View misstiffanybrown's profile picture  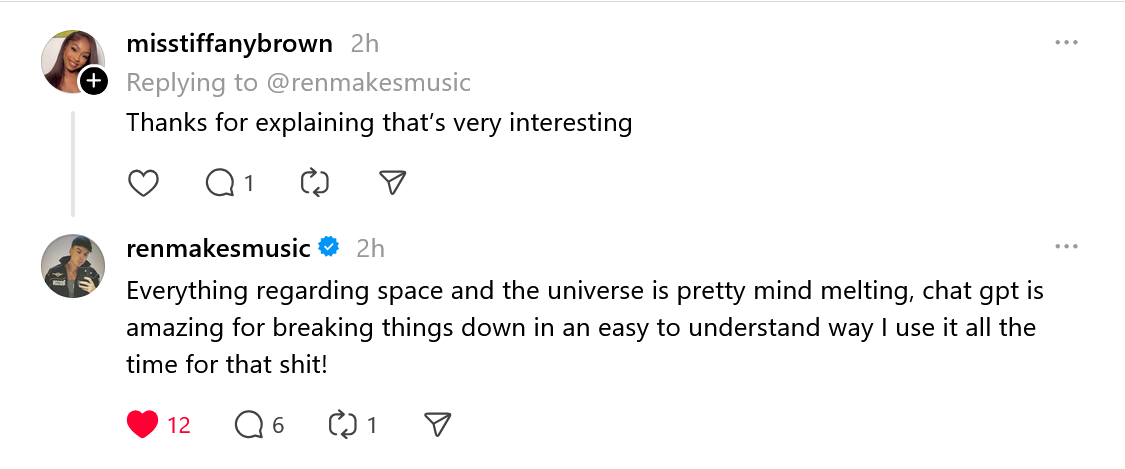pyautogui.click(x=72, y=62)
